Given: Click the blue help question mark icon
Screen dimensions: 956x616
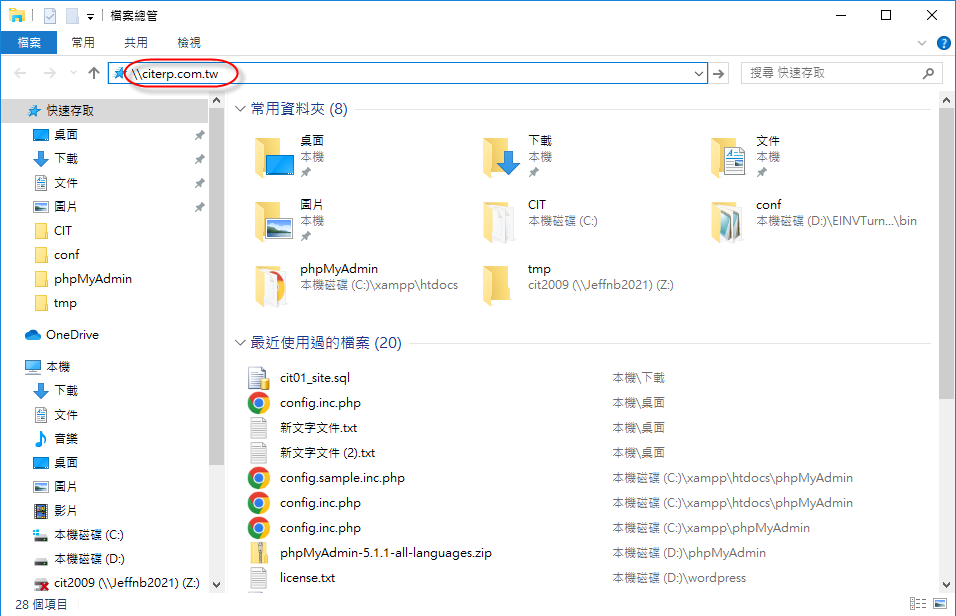Looking at the screenshot, I should click(x=943, y=43).
